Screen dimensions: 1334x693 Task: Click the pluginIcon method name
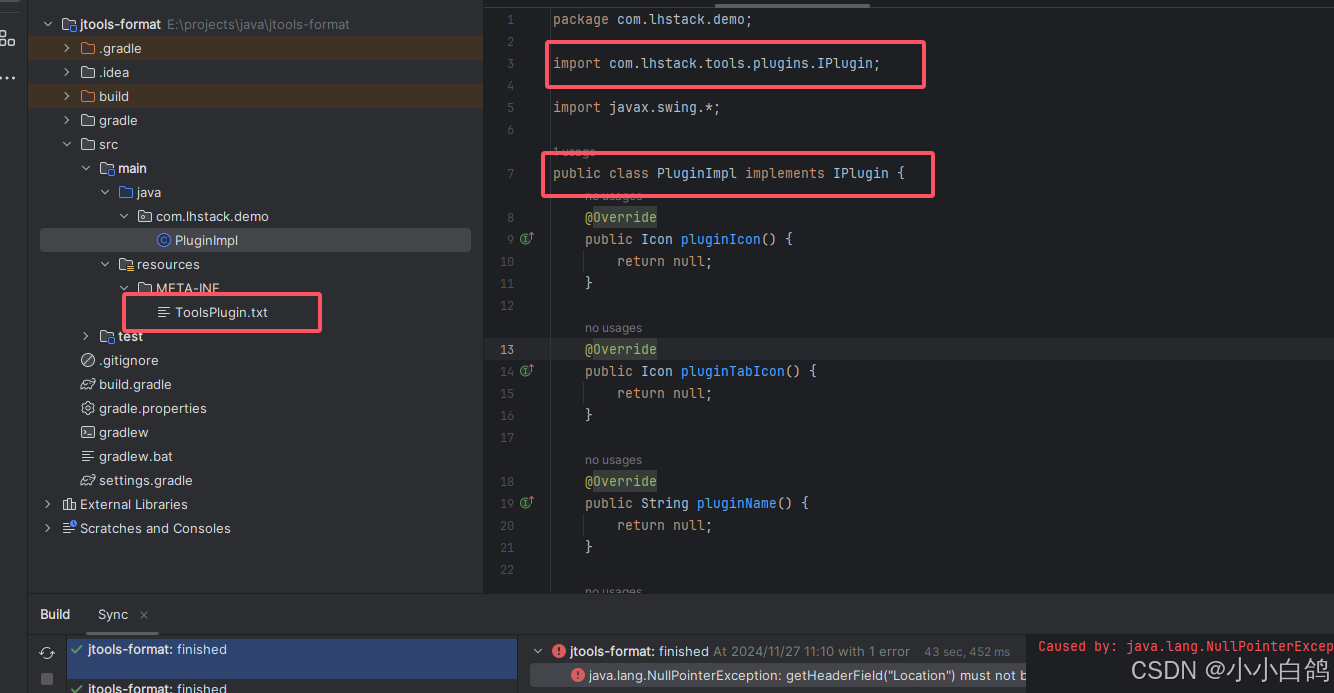[x=720, y=239]
